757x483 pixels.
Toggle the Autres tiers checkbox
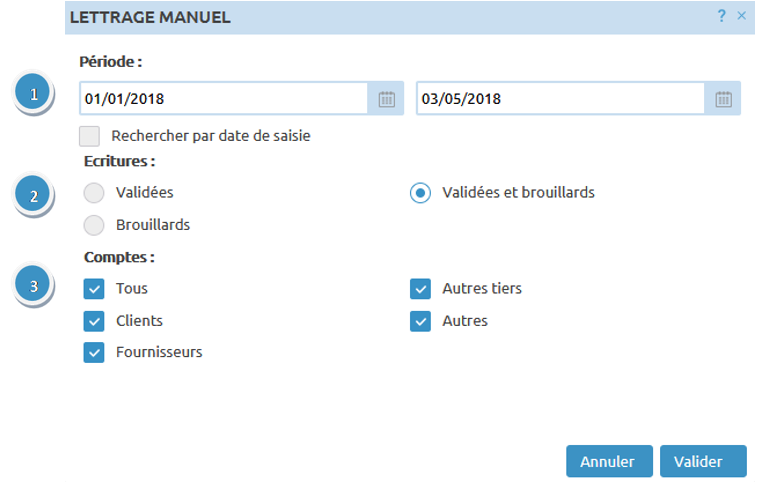click(421, 289)
